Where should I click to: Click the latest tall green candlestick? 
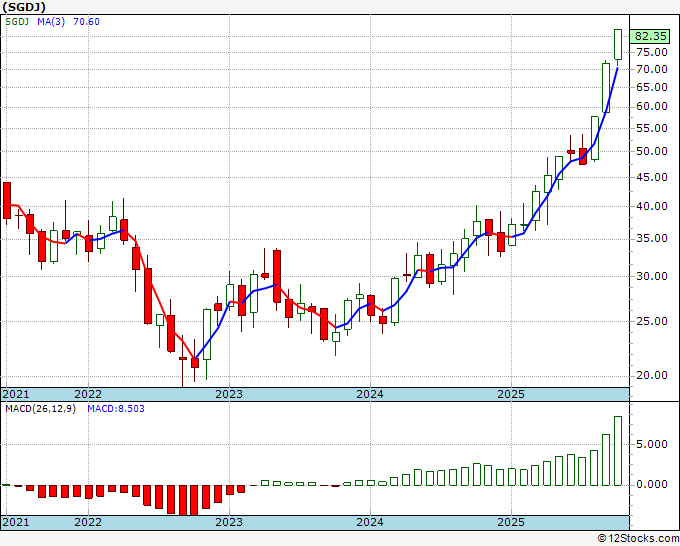coord(618,45)
